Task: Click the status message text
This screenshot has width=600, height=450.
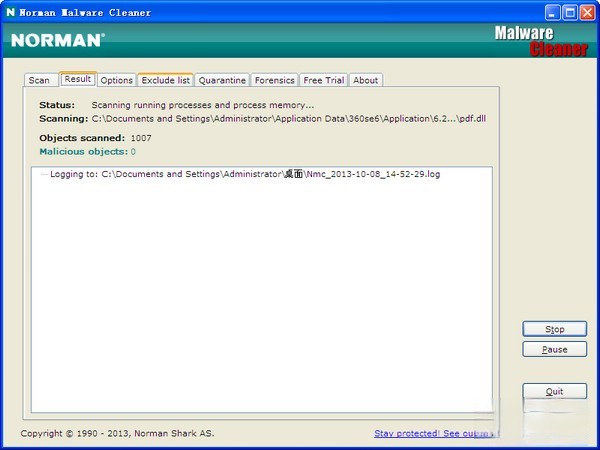Action: click(202, 105)
